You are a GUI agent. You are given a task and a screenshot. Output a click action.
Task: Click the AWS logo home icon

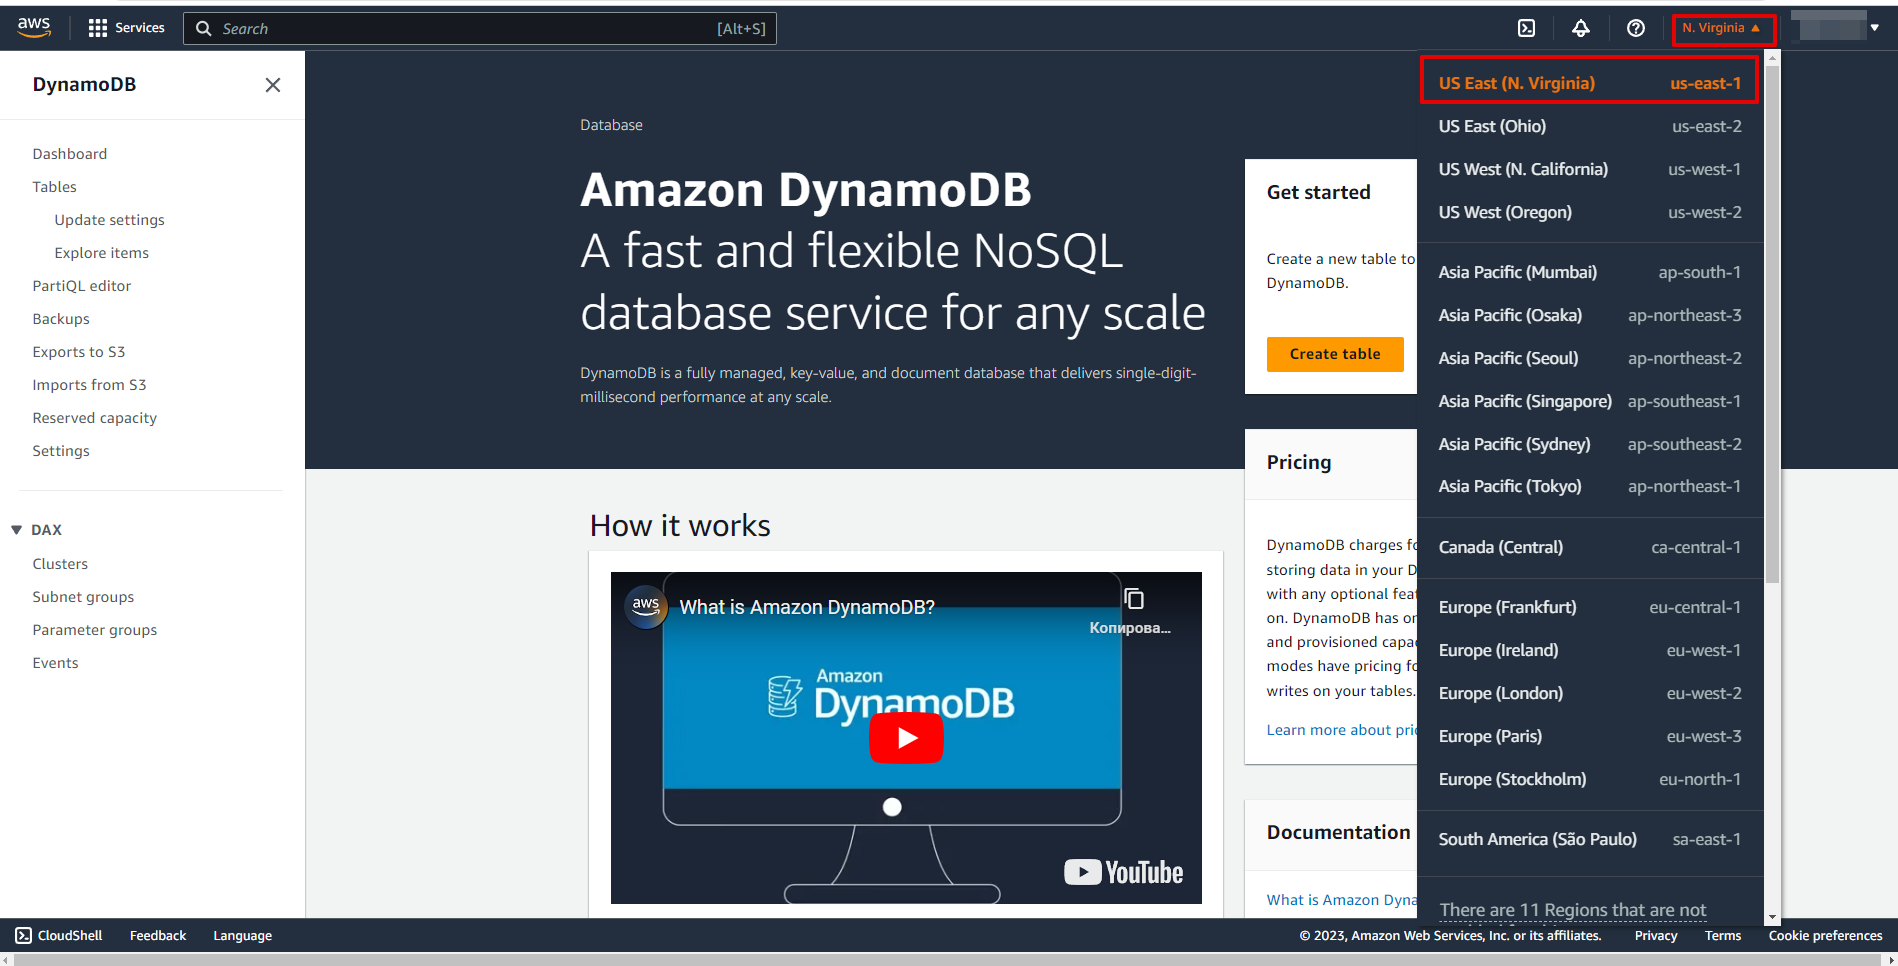(34, 28)
